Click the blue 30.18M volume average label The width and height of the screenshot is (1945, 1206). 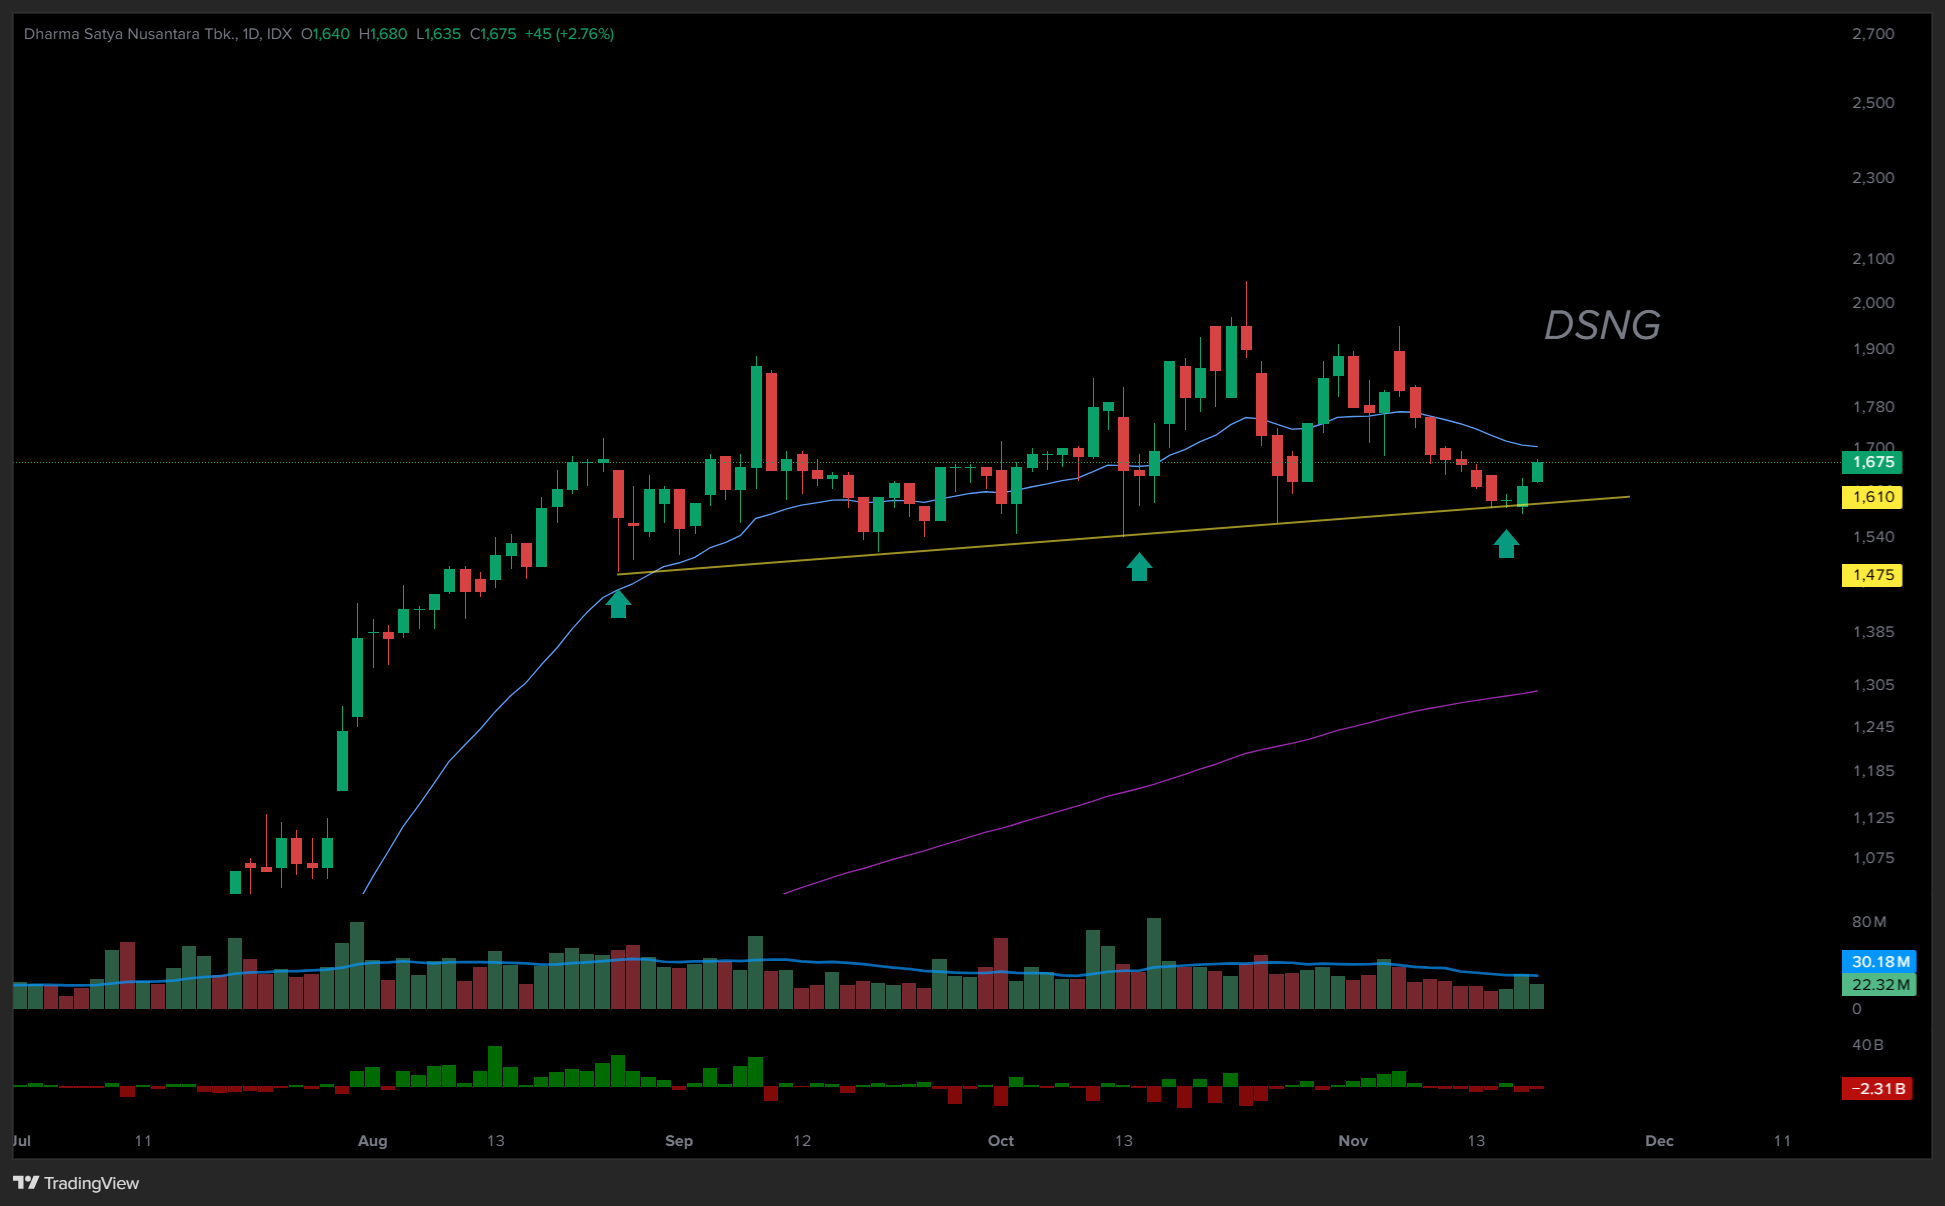tap(1879, 962)
